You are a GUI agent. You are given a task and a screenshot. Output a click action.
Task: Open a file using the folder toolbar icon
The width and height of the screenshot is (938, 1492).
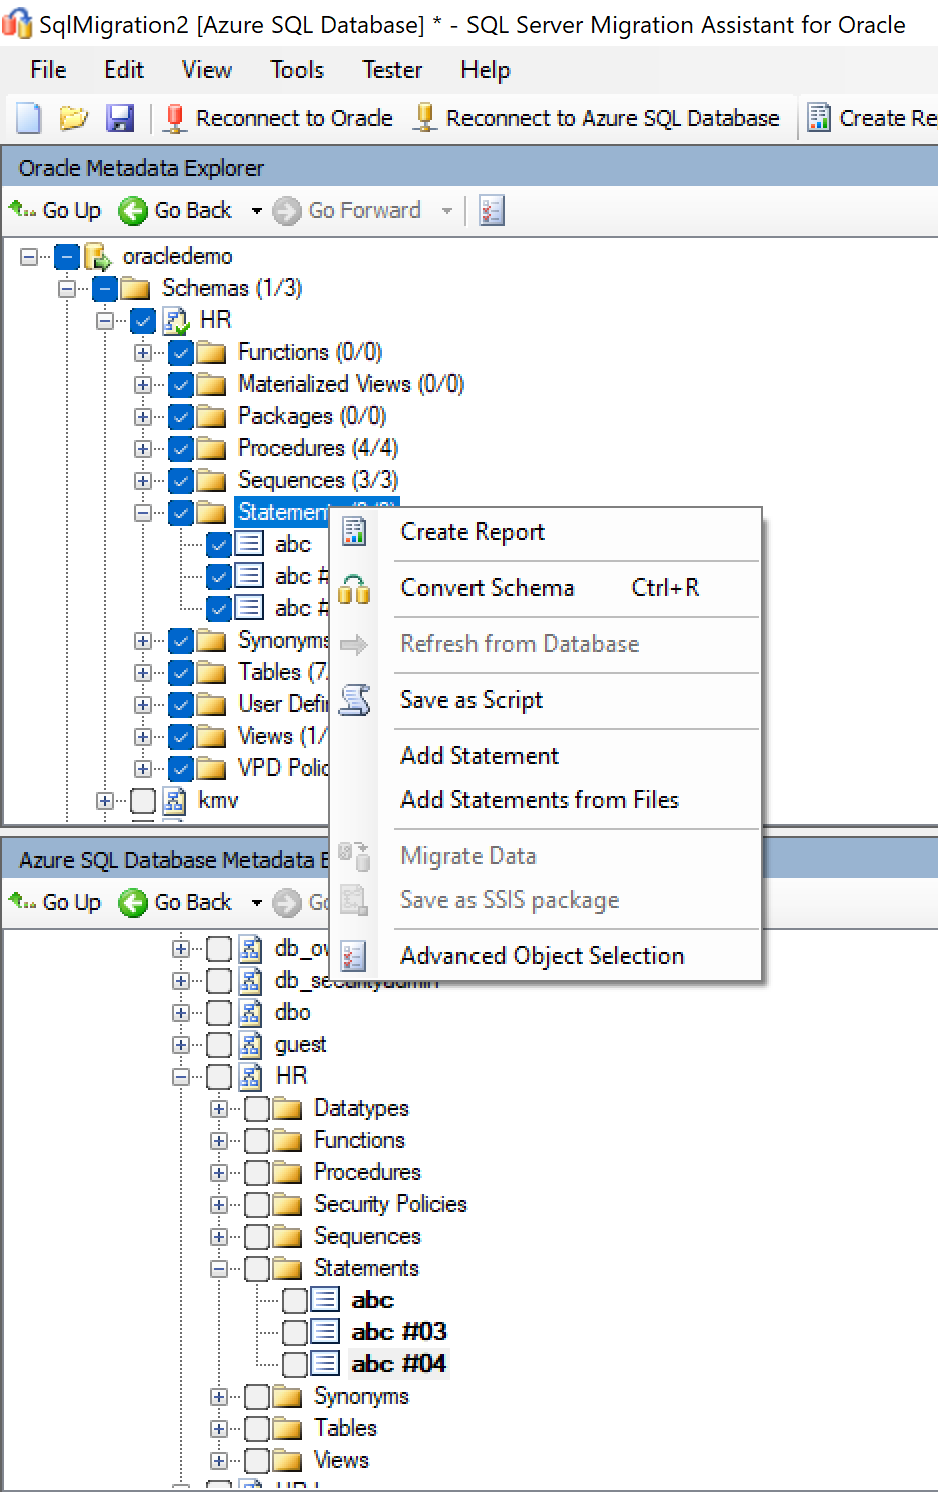74,117
